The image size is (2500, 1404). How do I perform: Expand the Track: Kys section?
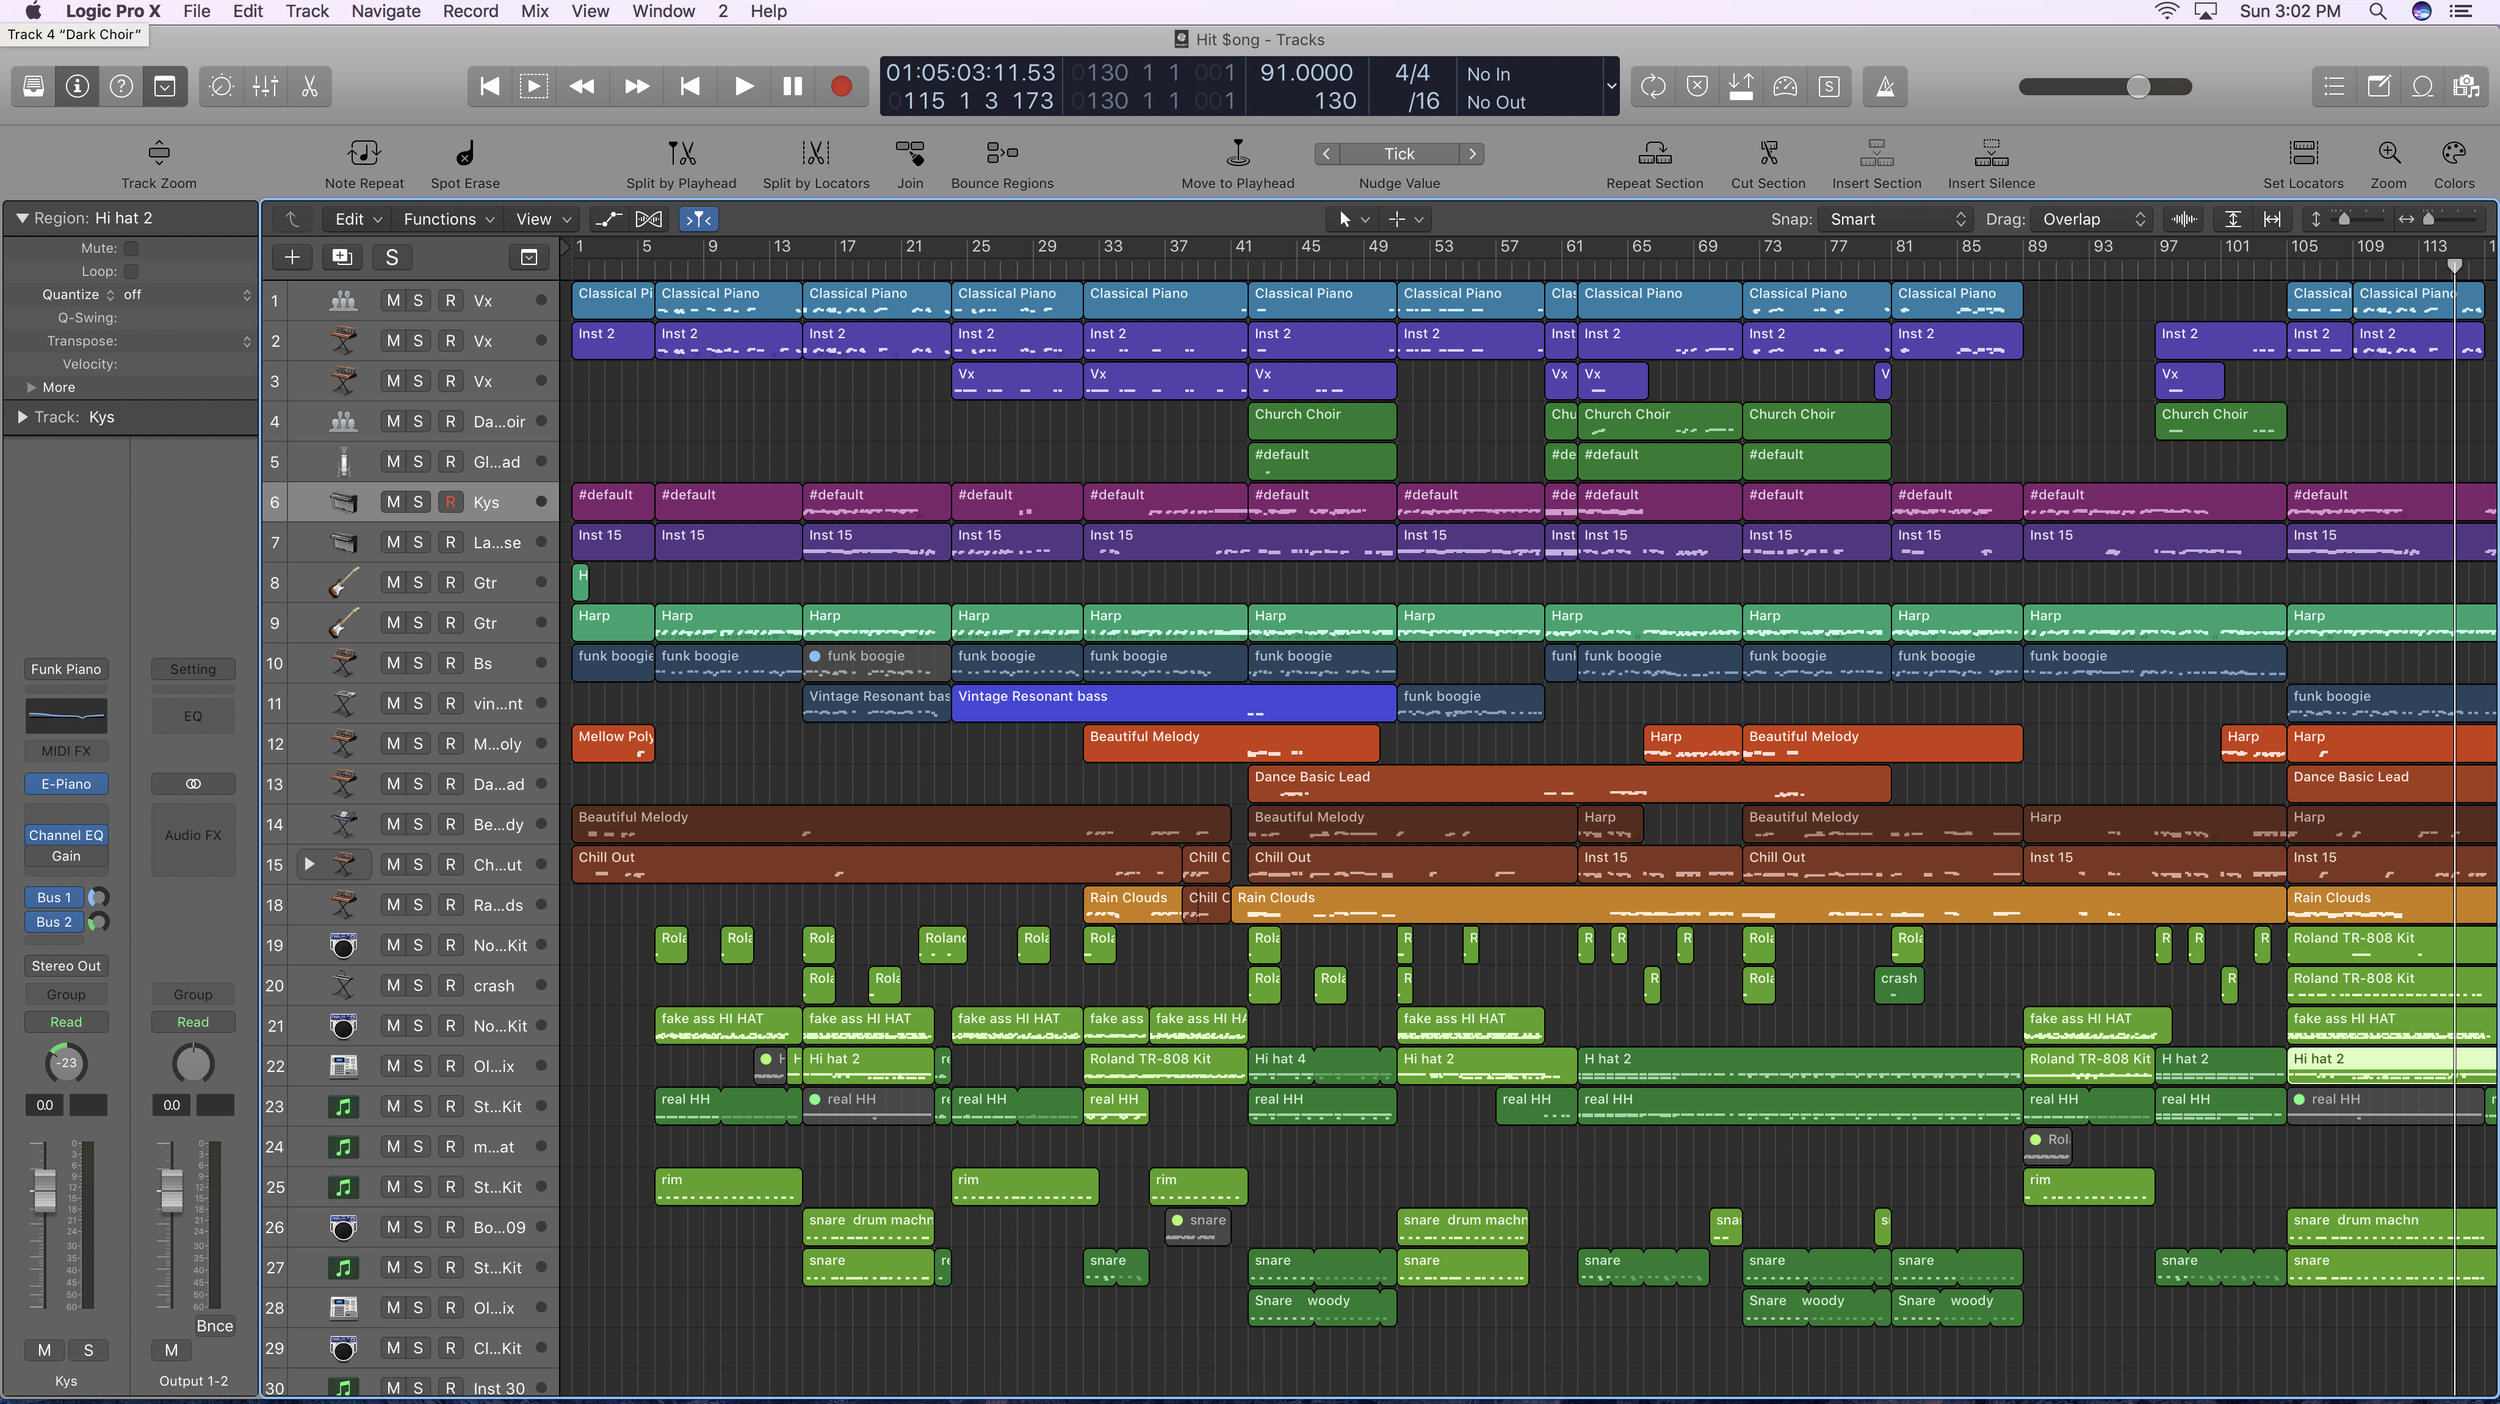point(21,417)
